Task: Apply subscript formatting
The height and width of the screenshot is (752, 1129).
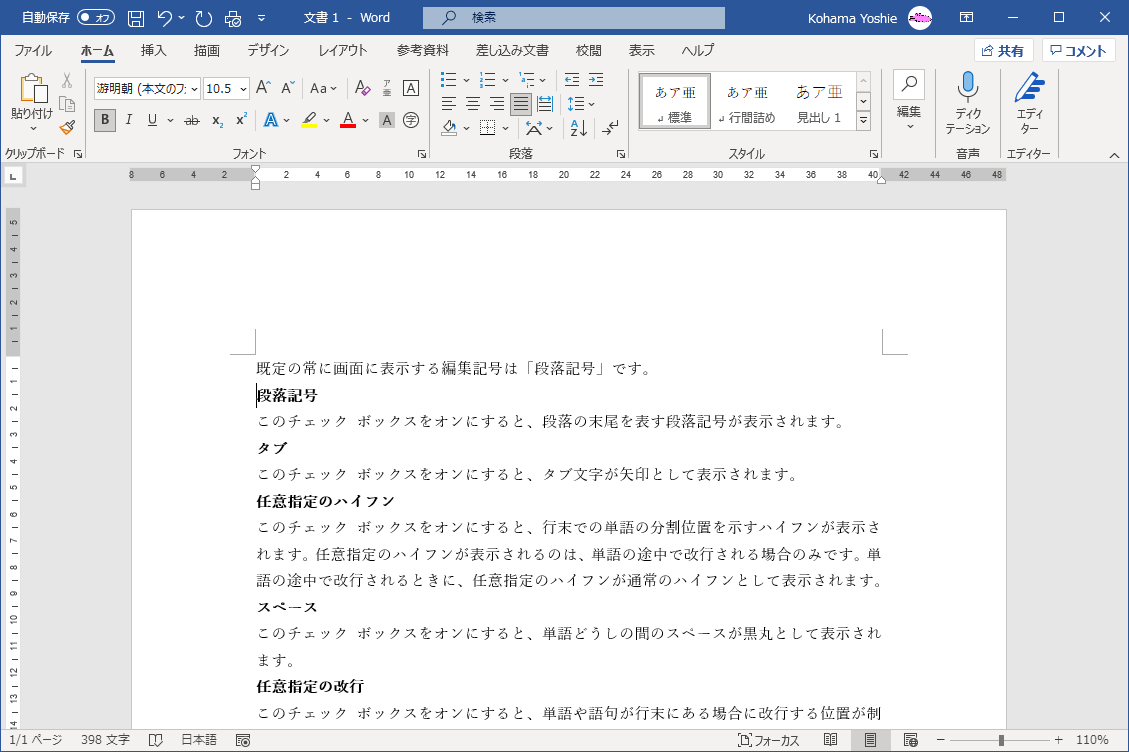Action: coord(217,120)
